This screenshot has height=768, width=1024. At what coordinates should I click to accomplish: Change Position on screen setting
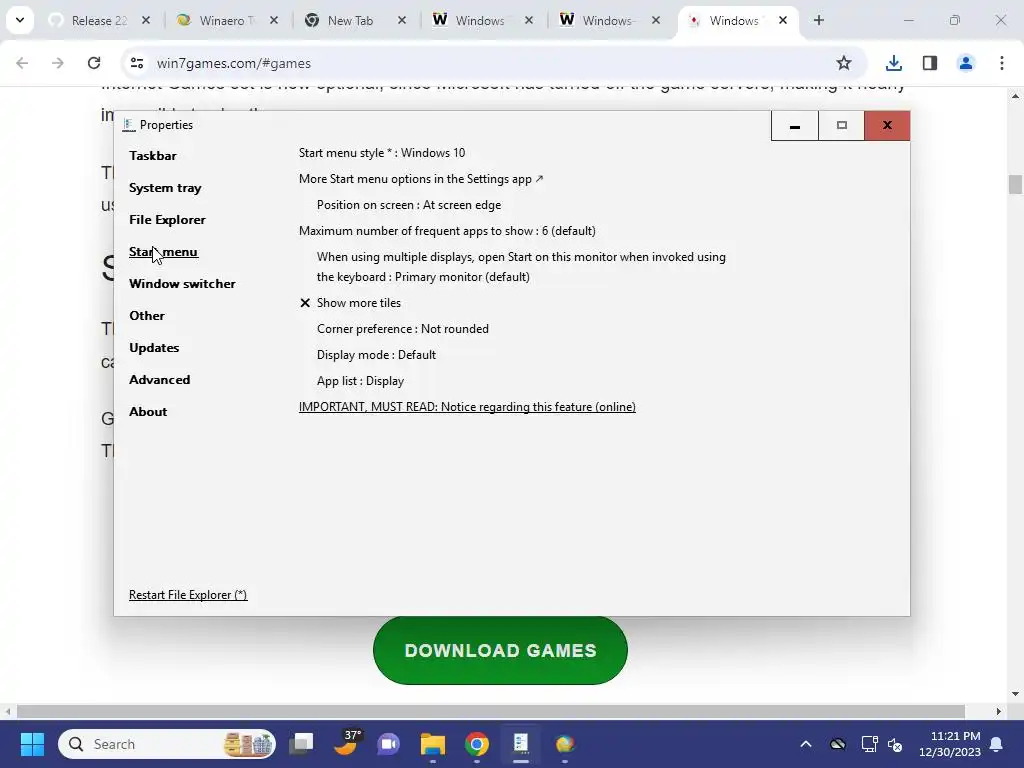[409, 205]
